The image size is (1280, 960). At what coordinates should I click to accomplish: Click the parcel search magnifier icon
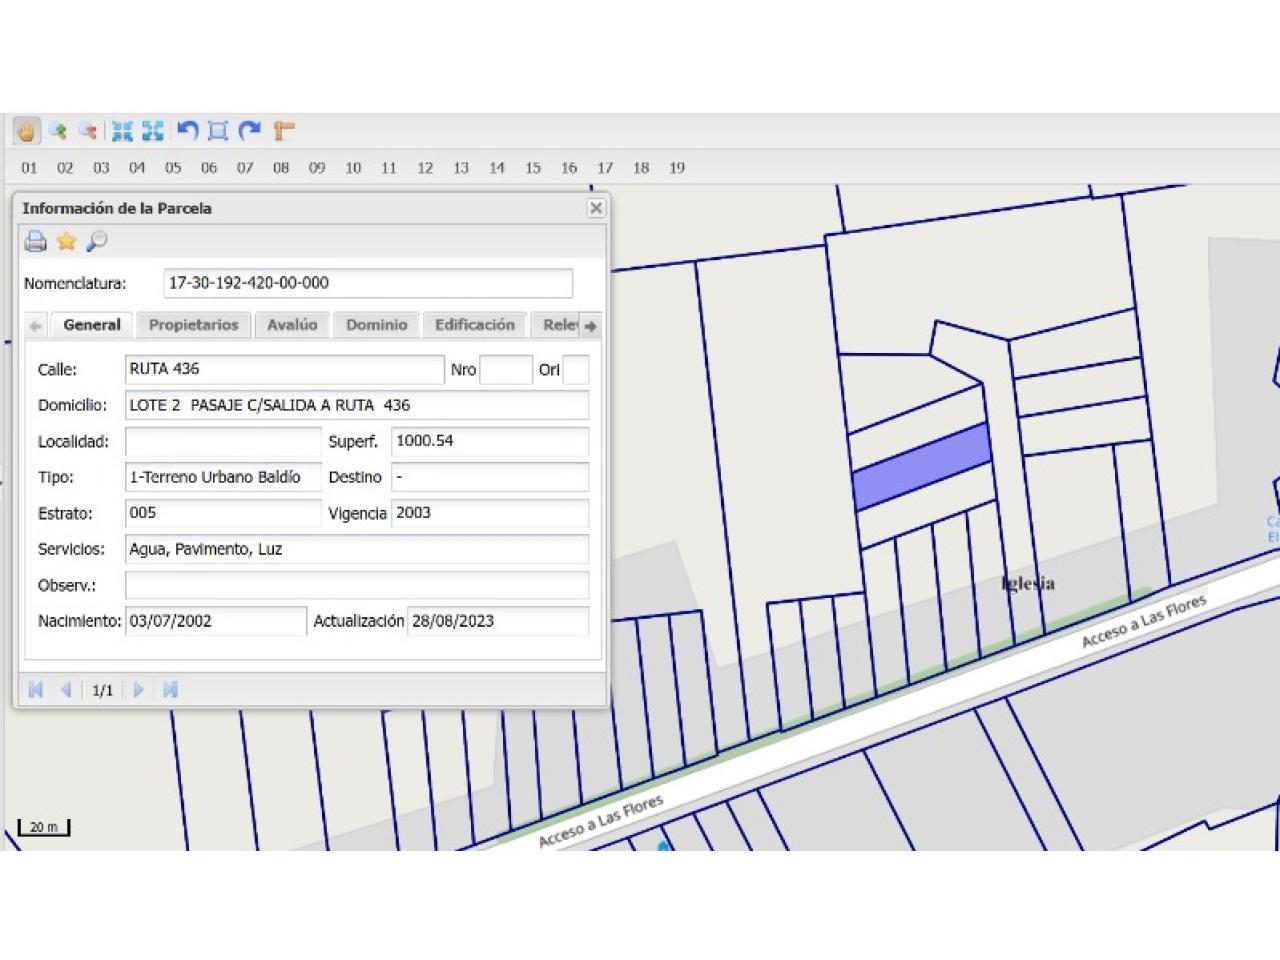tap(97, 241)
